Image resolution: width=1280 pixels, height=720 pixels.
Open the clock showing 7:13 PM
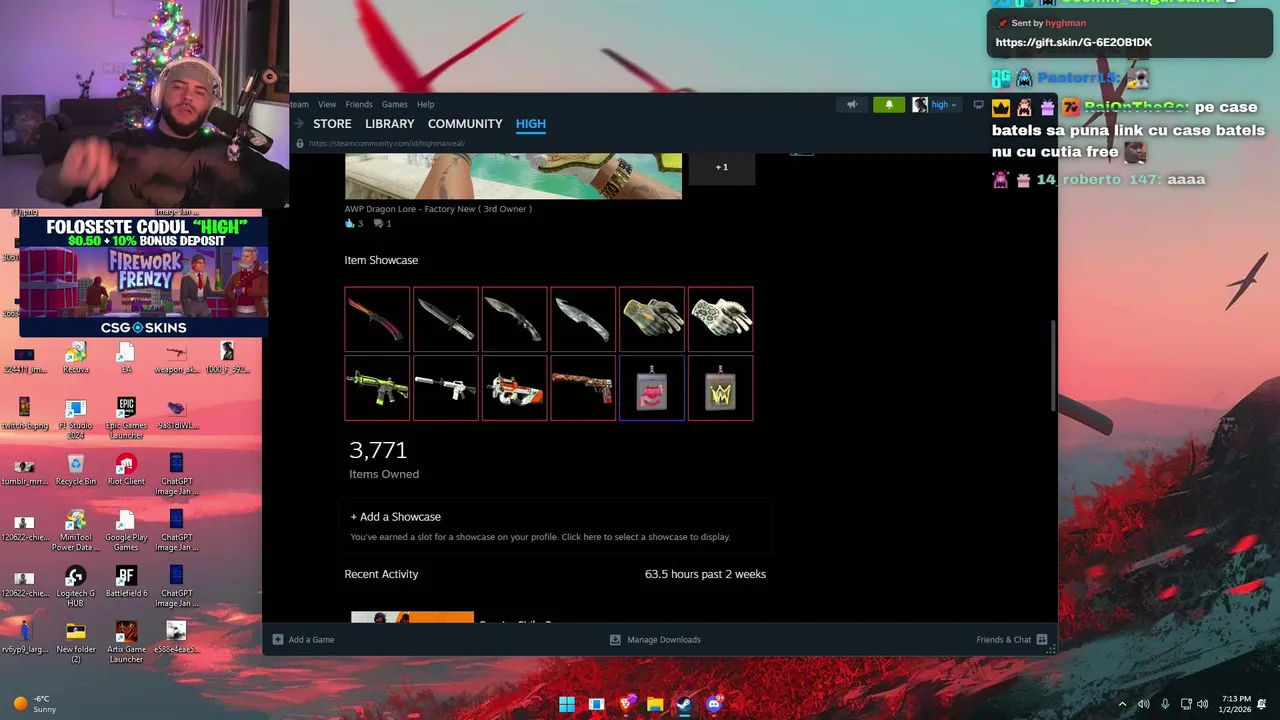pos(1235,704)
